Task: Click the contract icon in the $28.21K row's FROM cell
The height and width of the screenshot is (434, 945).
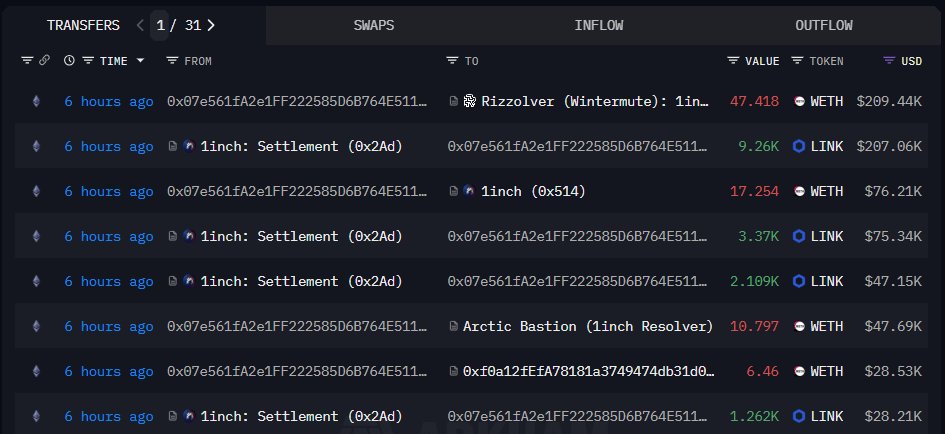Action: pyautogui.click(x=172, y=416)
